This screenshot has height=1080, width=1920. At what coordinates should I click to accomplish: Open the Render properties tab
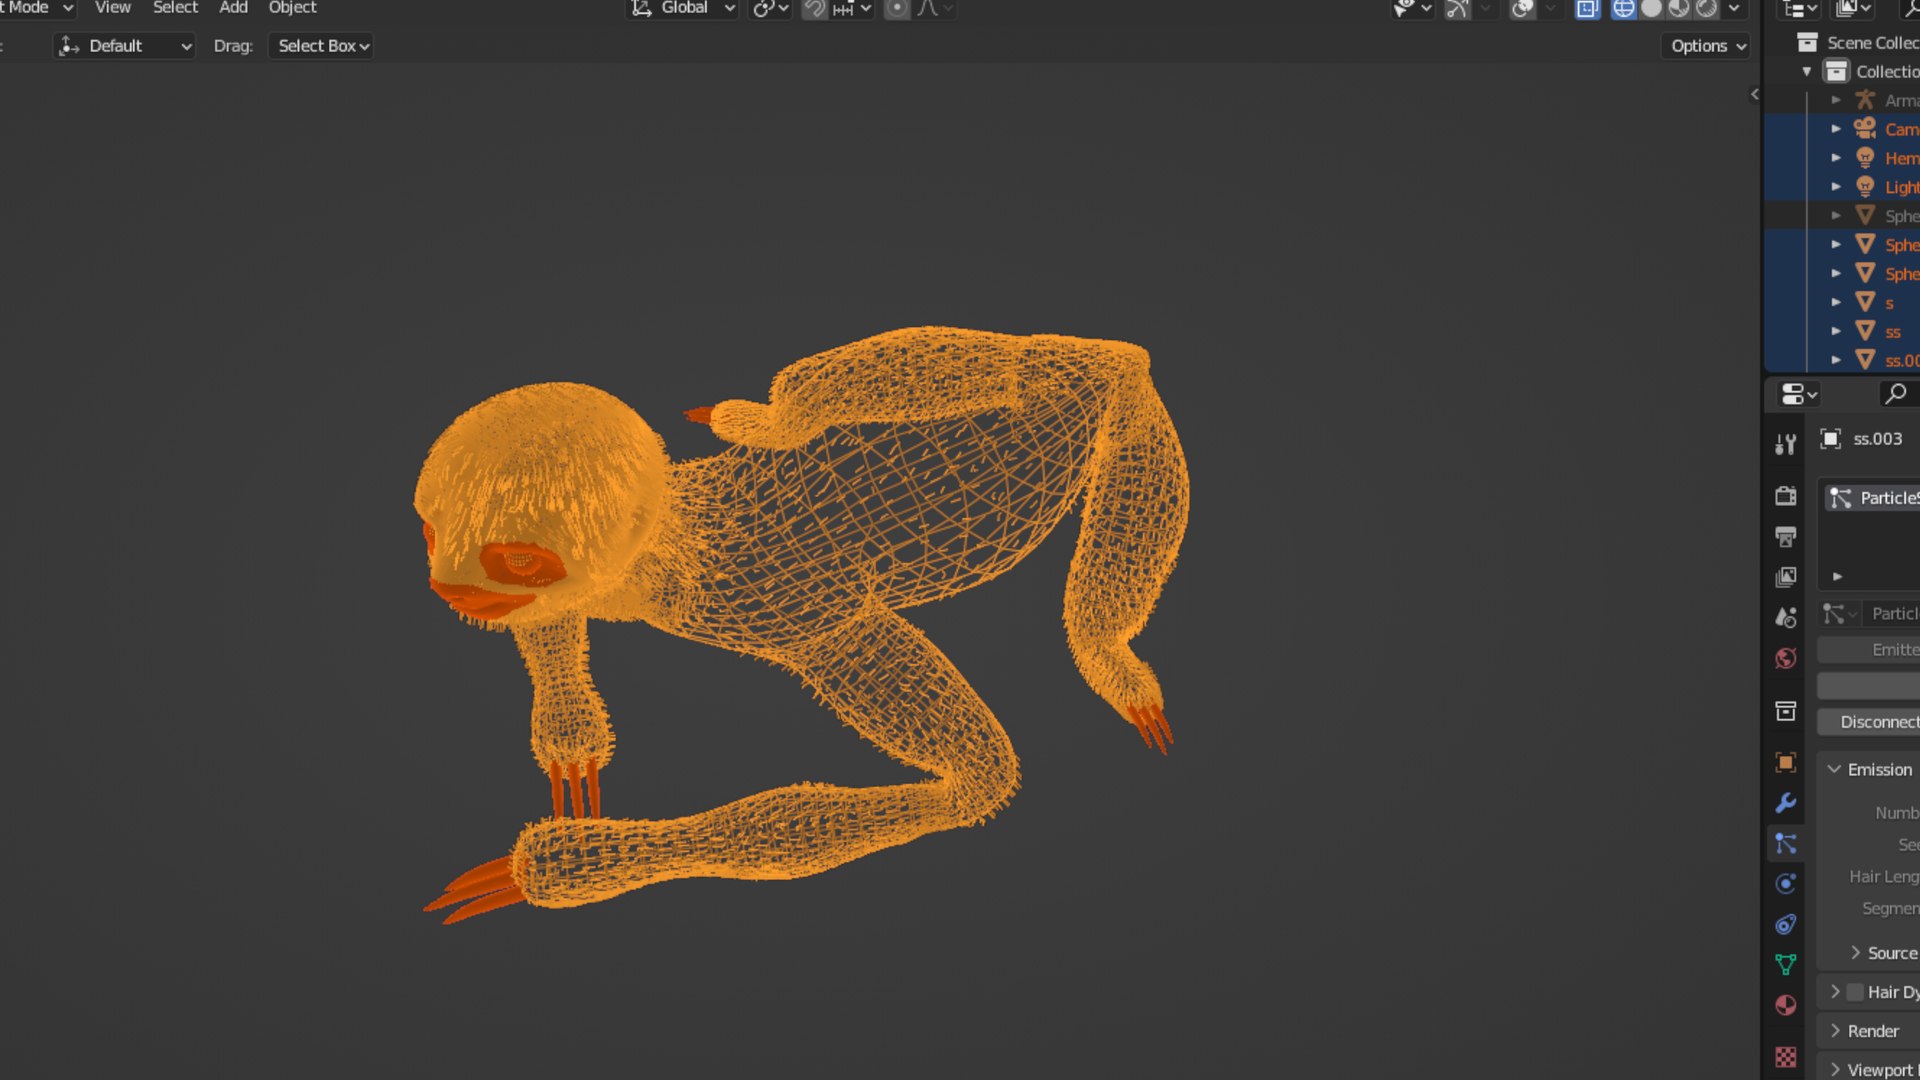point(1785,496)
